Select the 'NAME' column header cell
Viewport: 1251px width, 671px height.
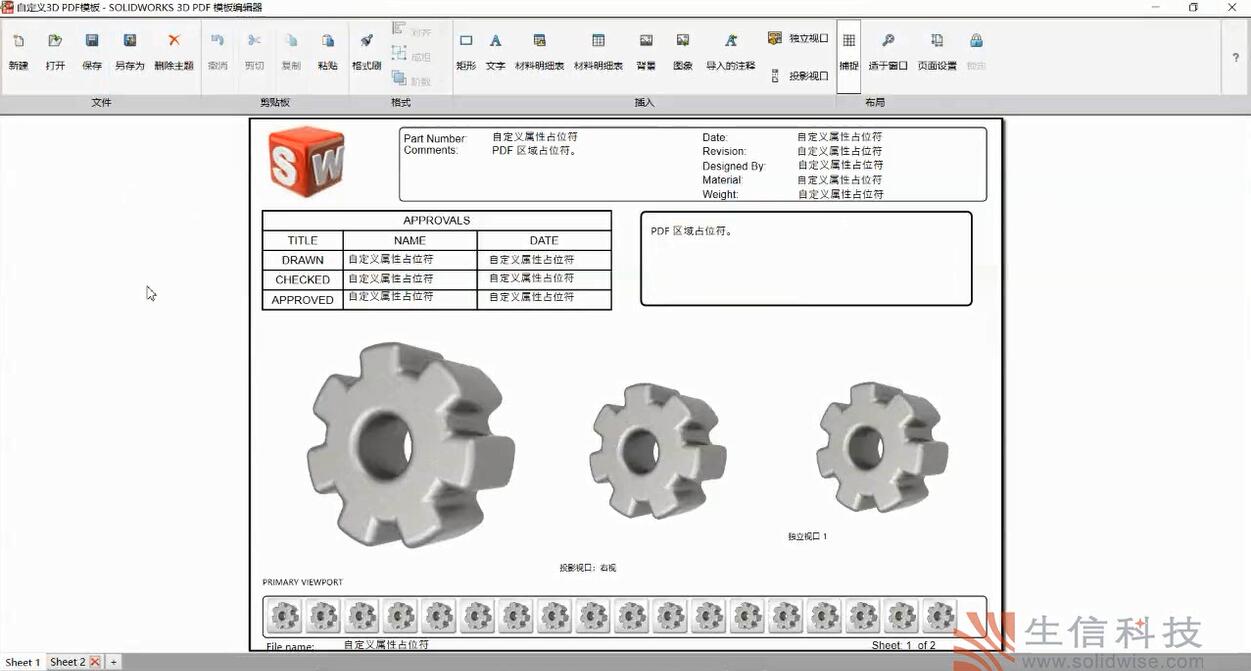point(410,240)
